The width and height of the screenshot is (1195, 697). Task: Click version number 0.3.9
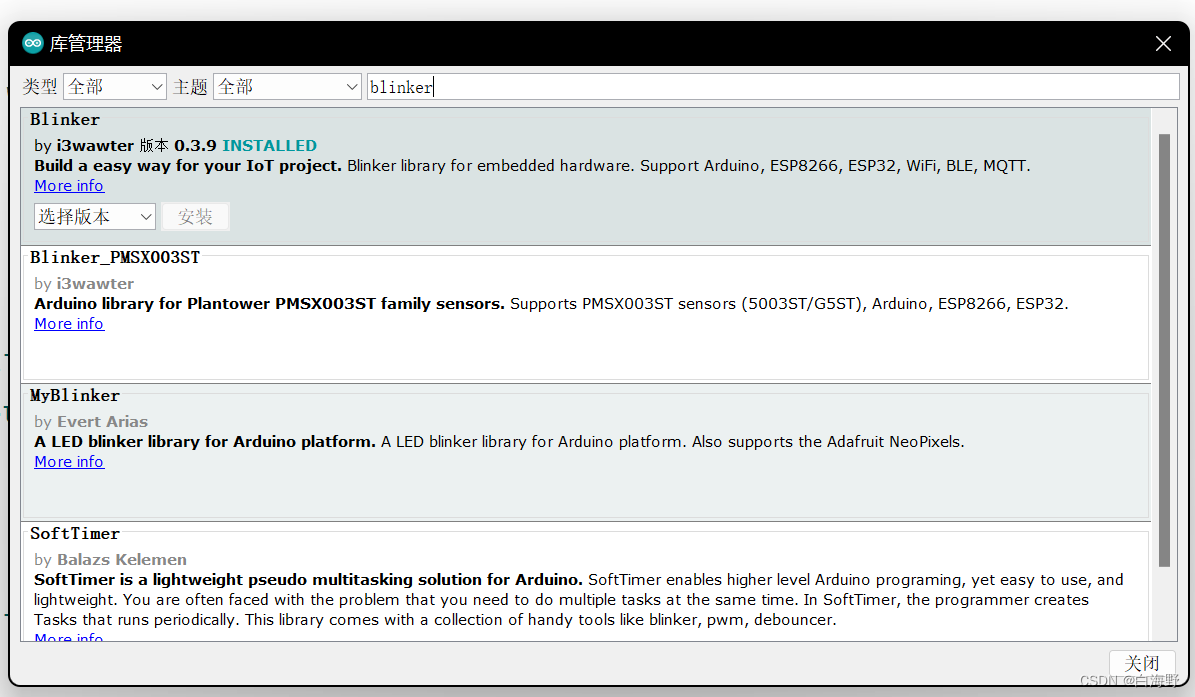pos(195,145)
